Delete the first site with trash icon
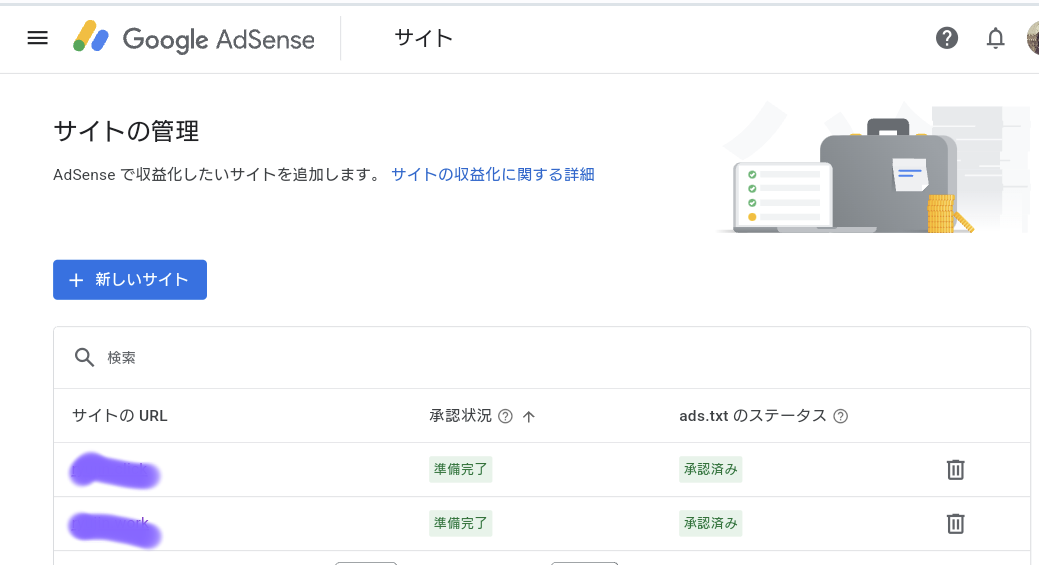Image resolution: width=1039 pixels, height=565 pixels. click(956, 470)
